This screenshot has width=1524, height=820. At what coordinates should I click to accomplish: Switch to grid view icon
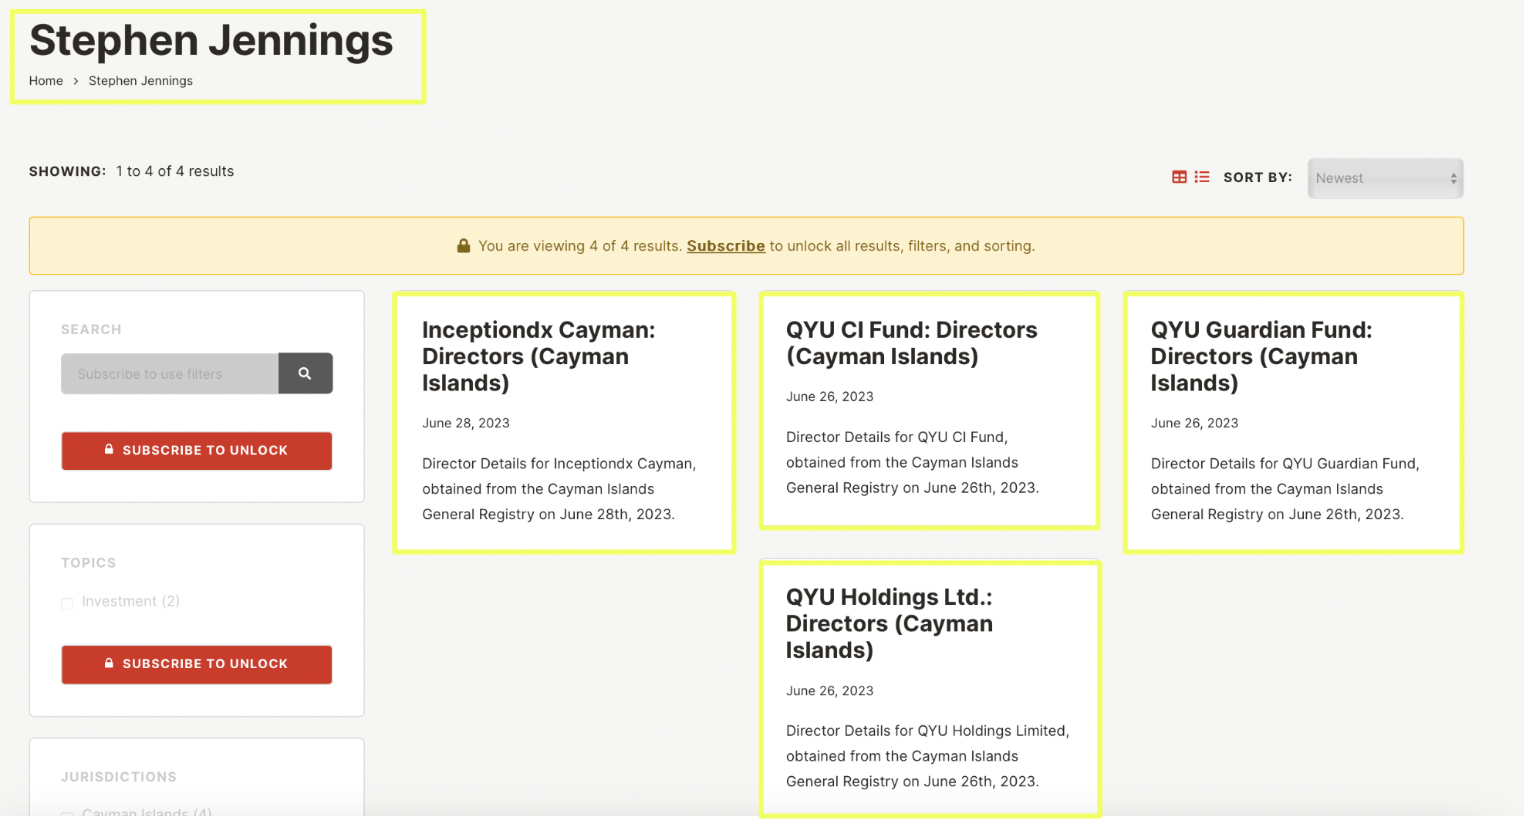1179,177
